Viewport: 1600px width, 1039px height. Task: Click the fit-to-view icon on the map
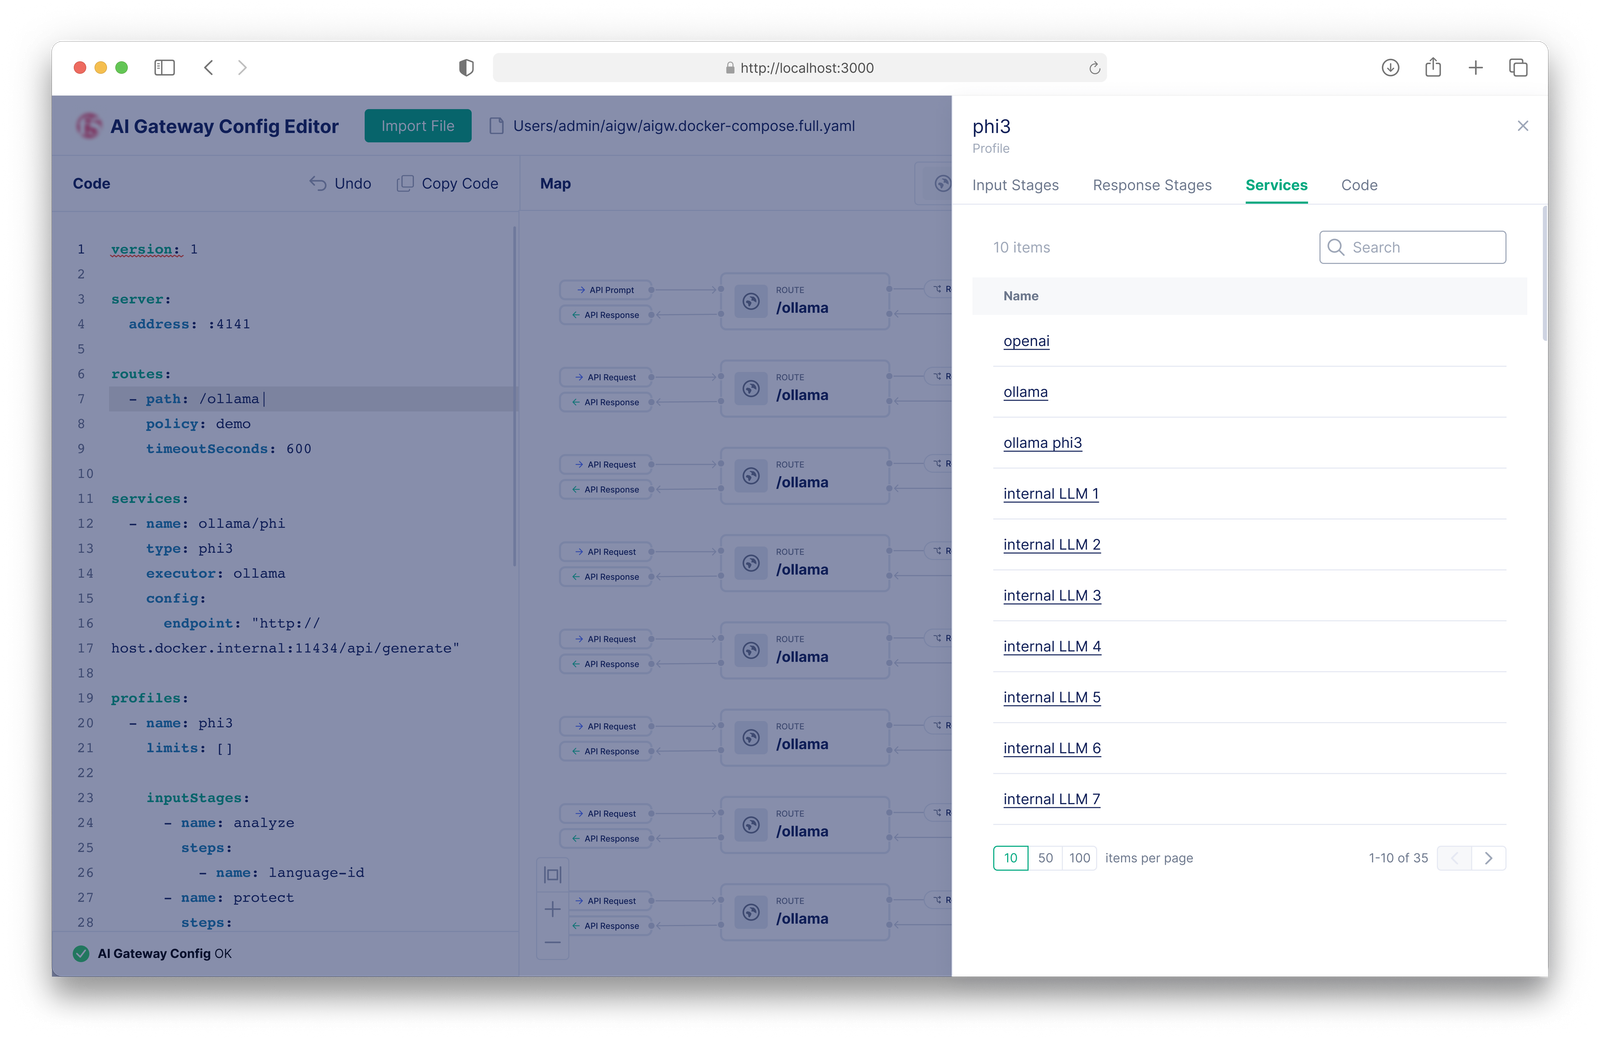coord(552,874)
